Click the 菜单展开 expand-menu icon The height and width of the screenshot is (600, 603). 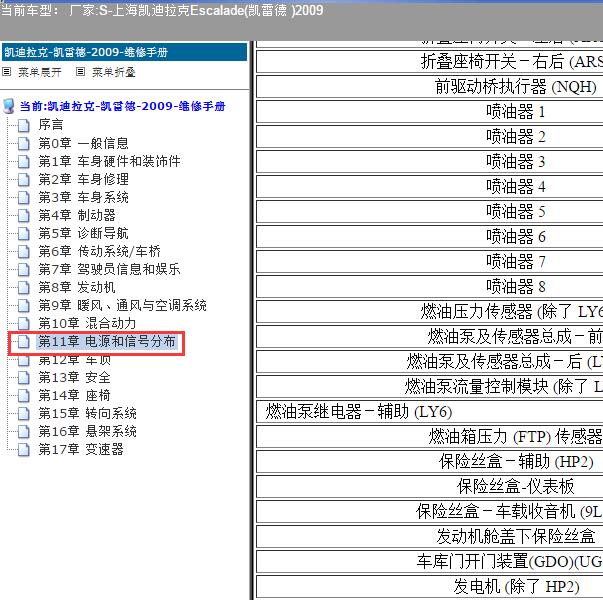point(7,72)
